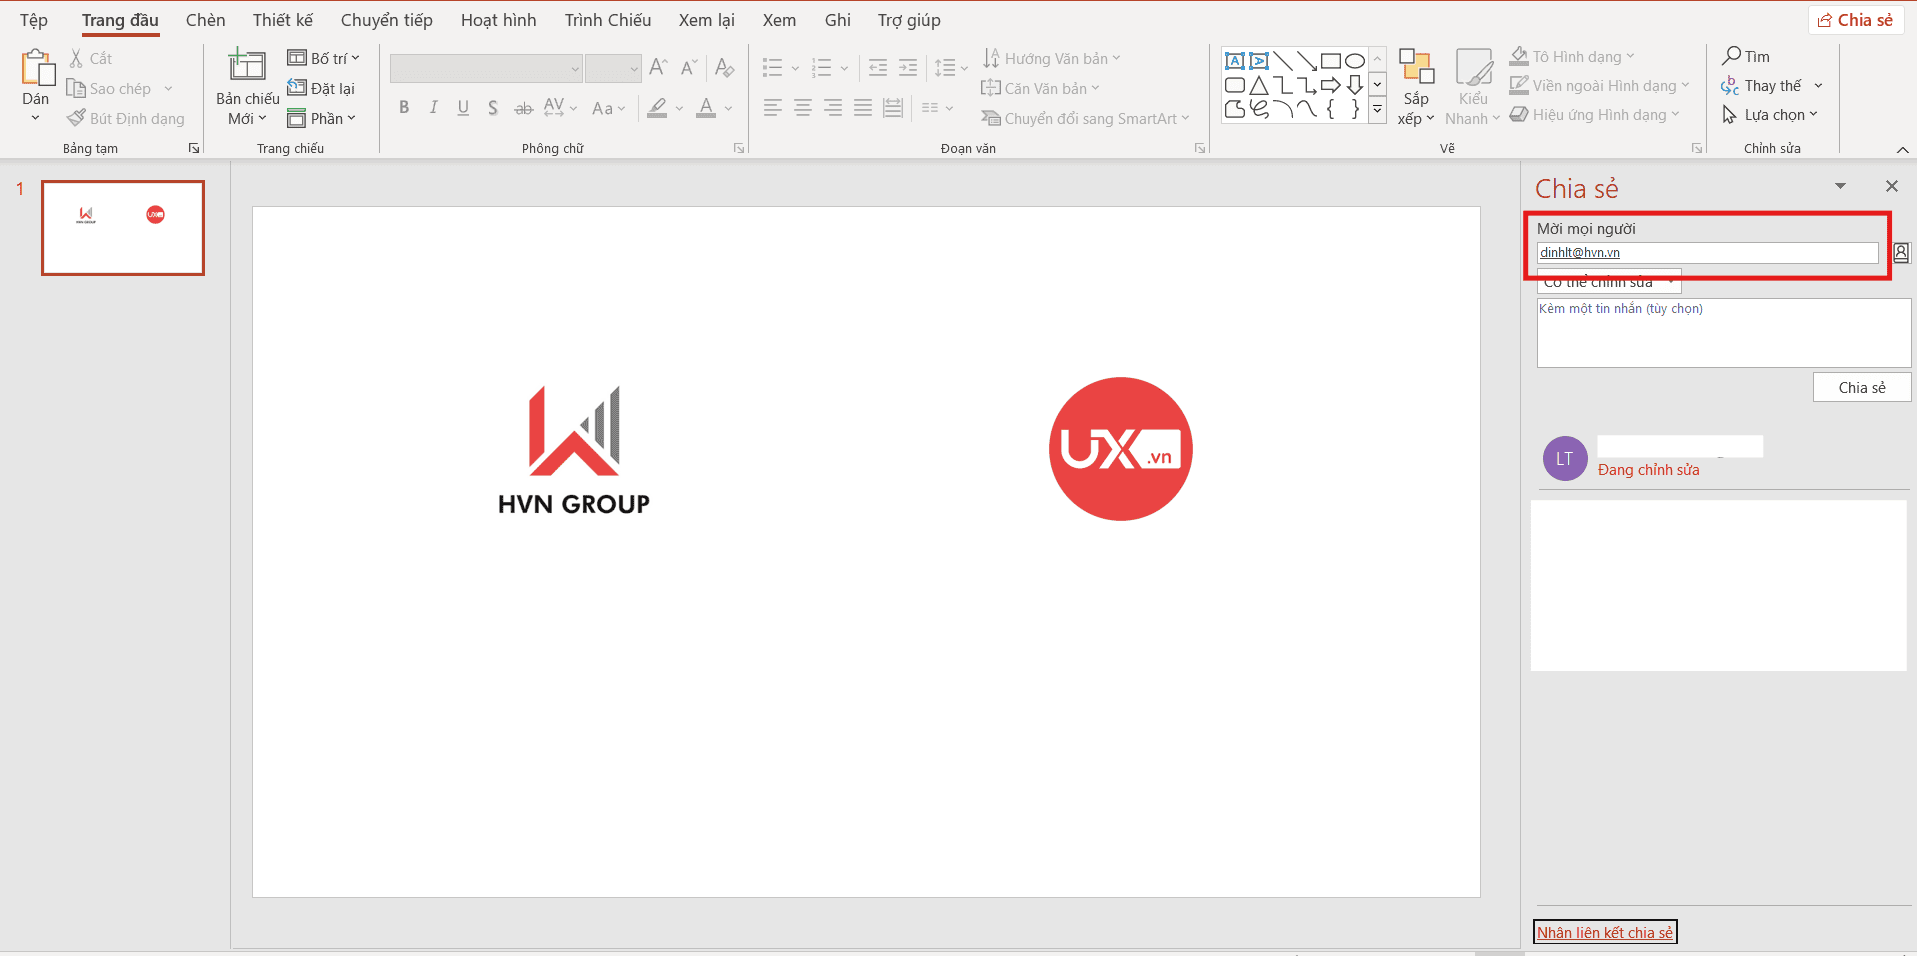Toggle Underline formatting button
Screen dimensions: 1917x956
click(x=463, y=108)
